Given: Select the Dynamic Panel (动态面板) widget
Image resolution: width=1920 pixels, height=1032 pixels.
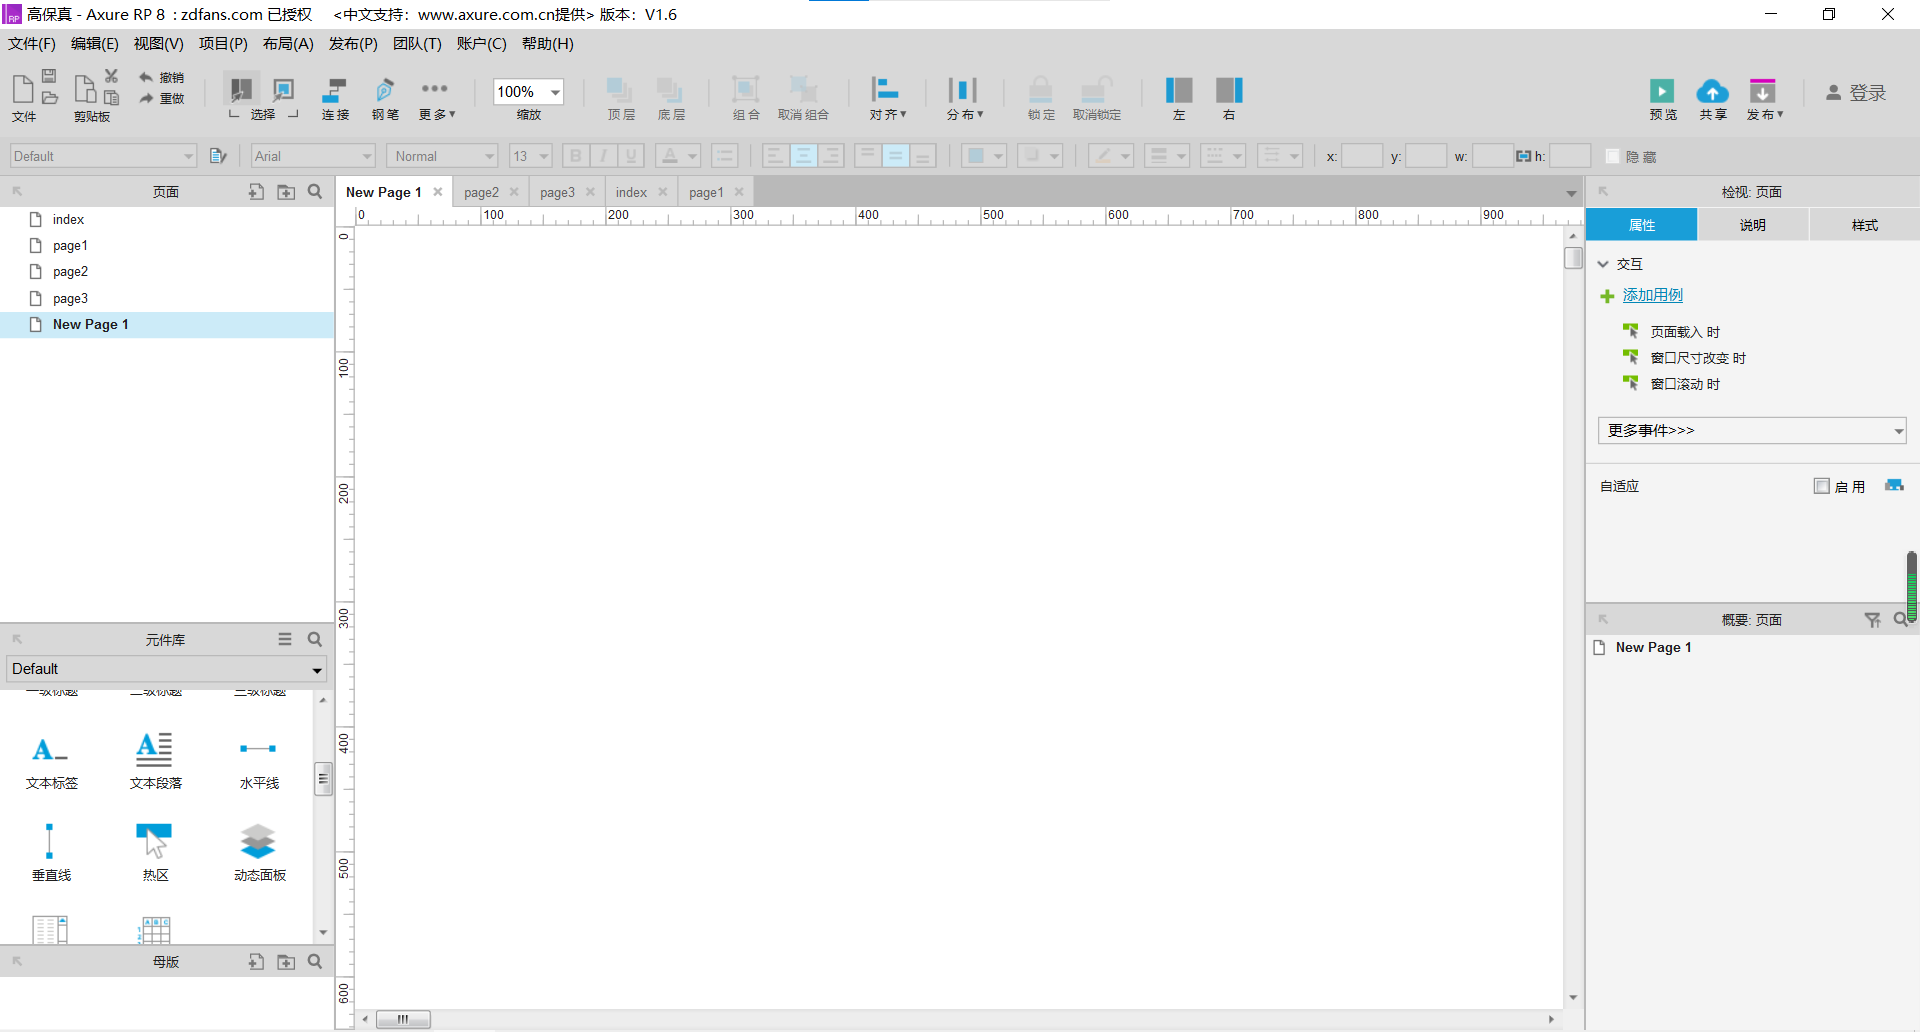Looking at the screenshot, I should pyautogui.click(x=259, y=852).
